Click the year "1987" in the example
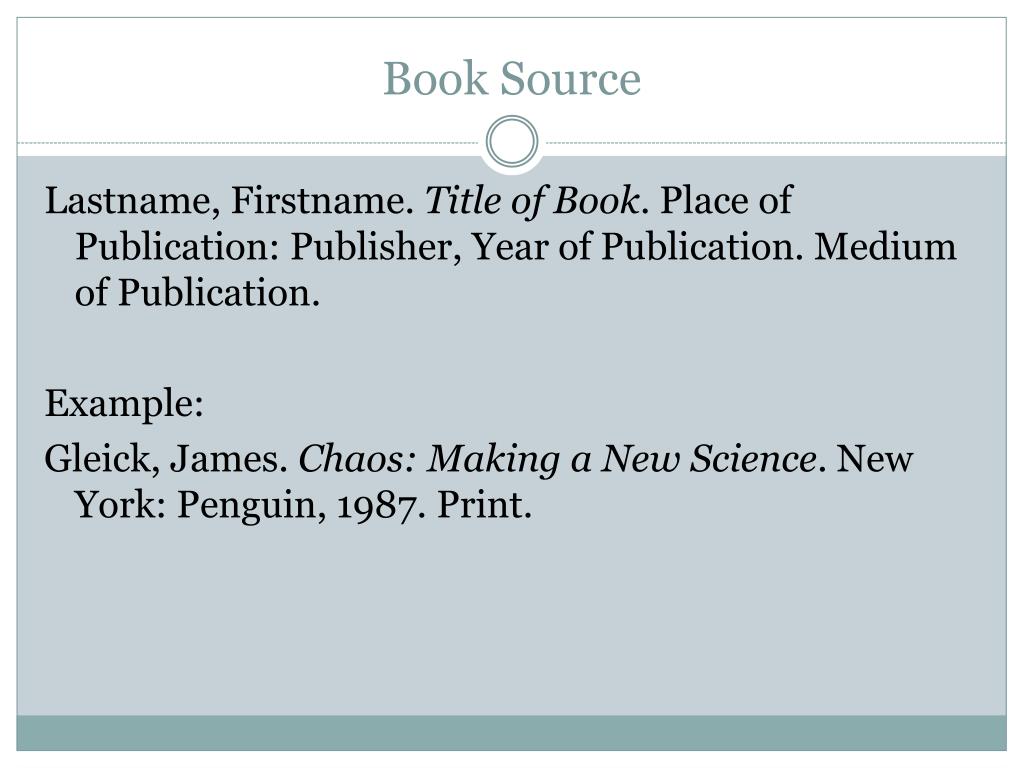The image size is (1024, 768). pyautogui.click(x=377, y=505)
